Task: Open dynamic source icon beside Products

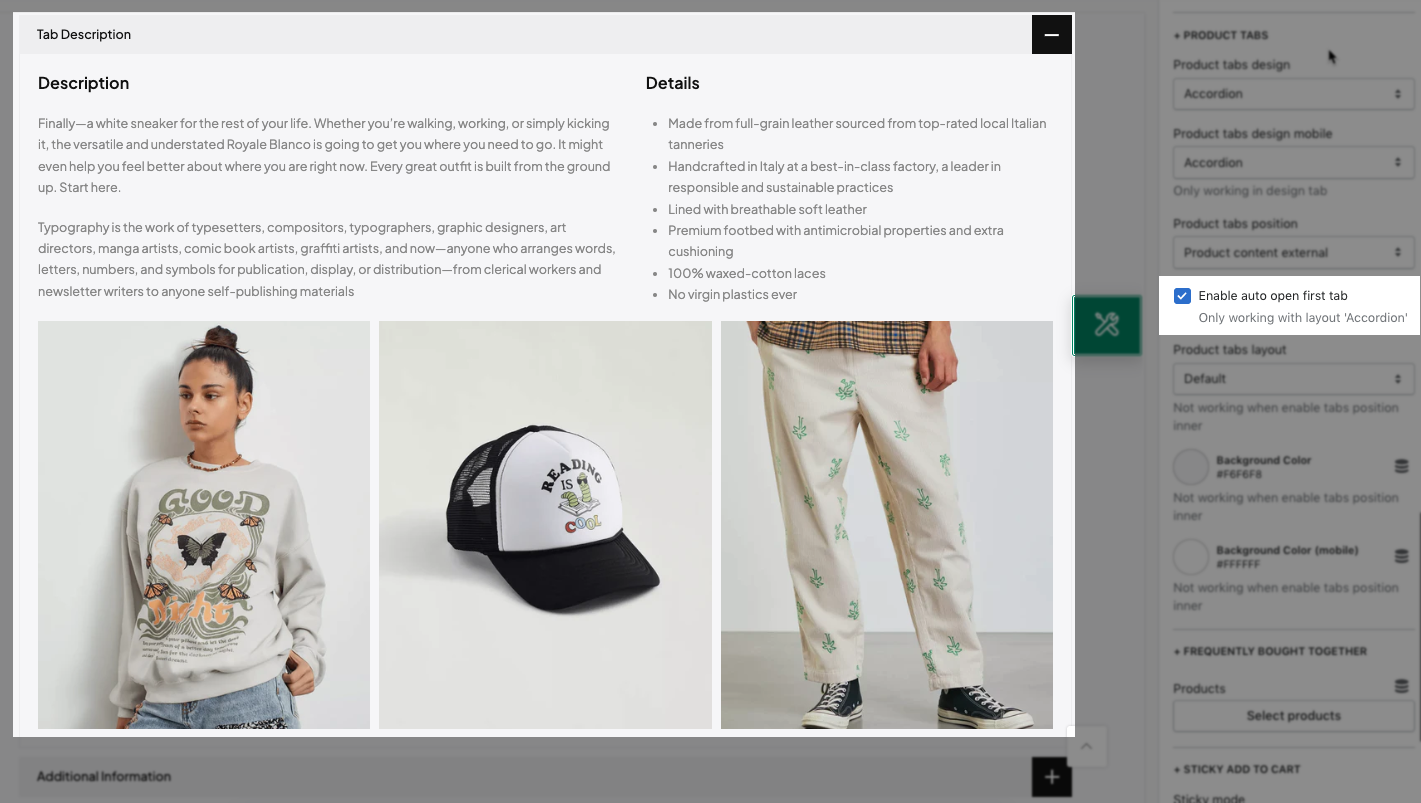Action: tap(1401, 687)
